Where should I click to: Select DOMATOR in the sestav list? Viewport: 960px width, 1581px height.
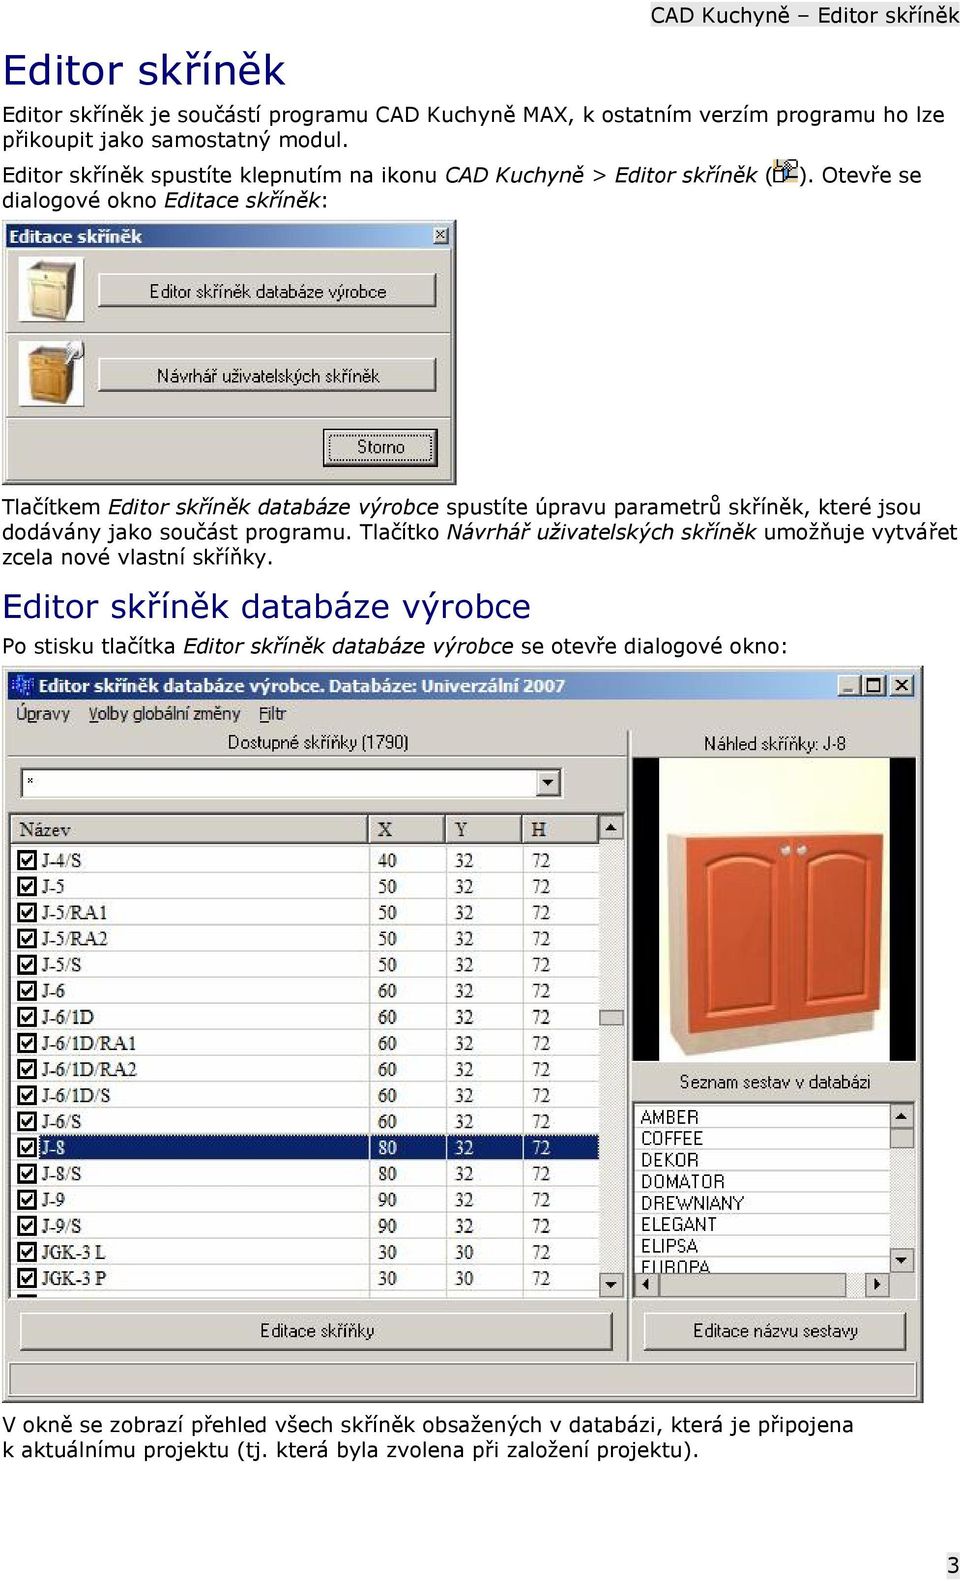point(683,1181)
